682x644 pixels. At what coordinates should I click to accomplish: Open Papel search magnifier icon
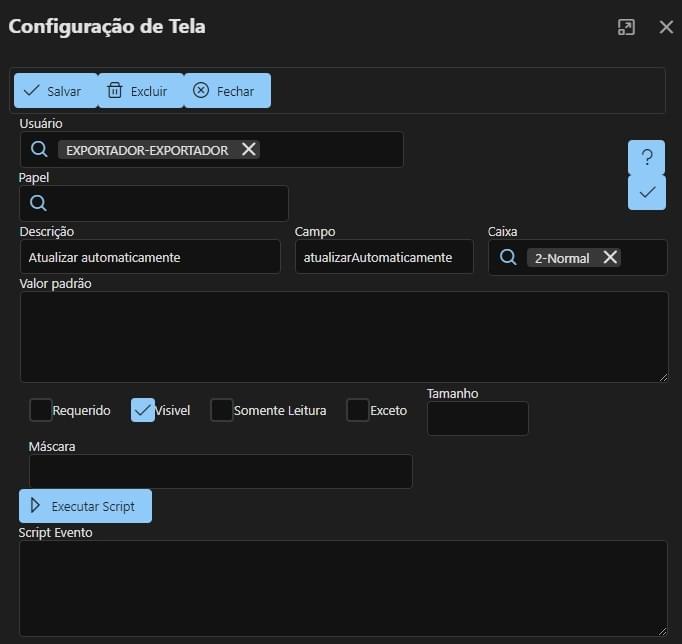[38, 203]
